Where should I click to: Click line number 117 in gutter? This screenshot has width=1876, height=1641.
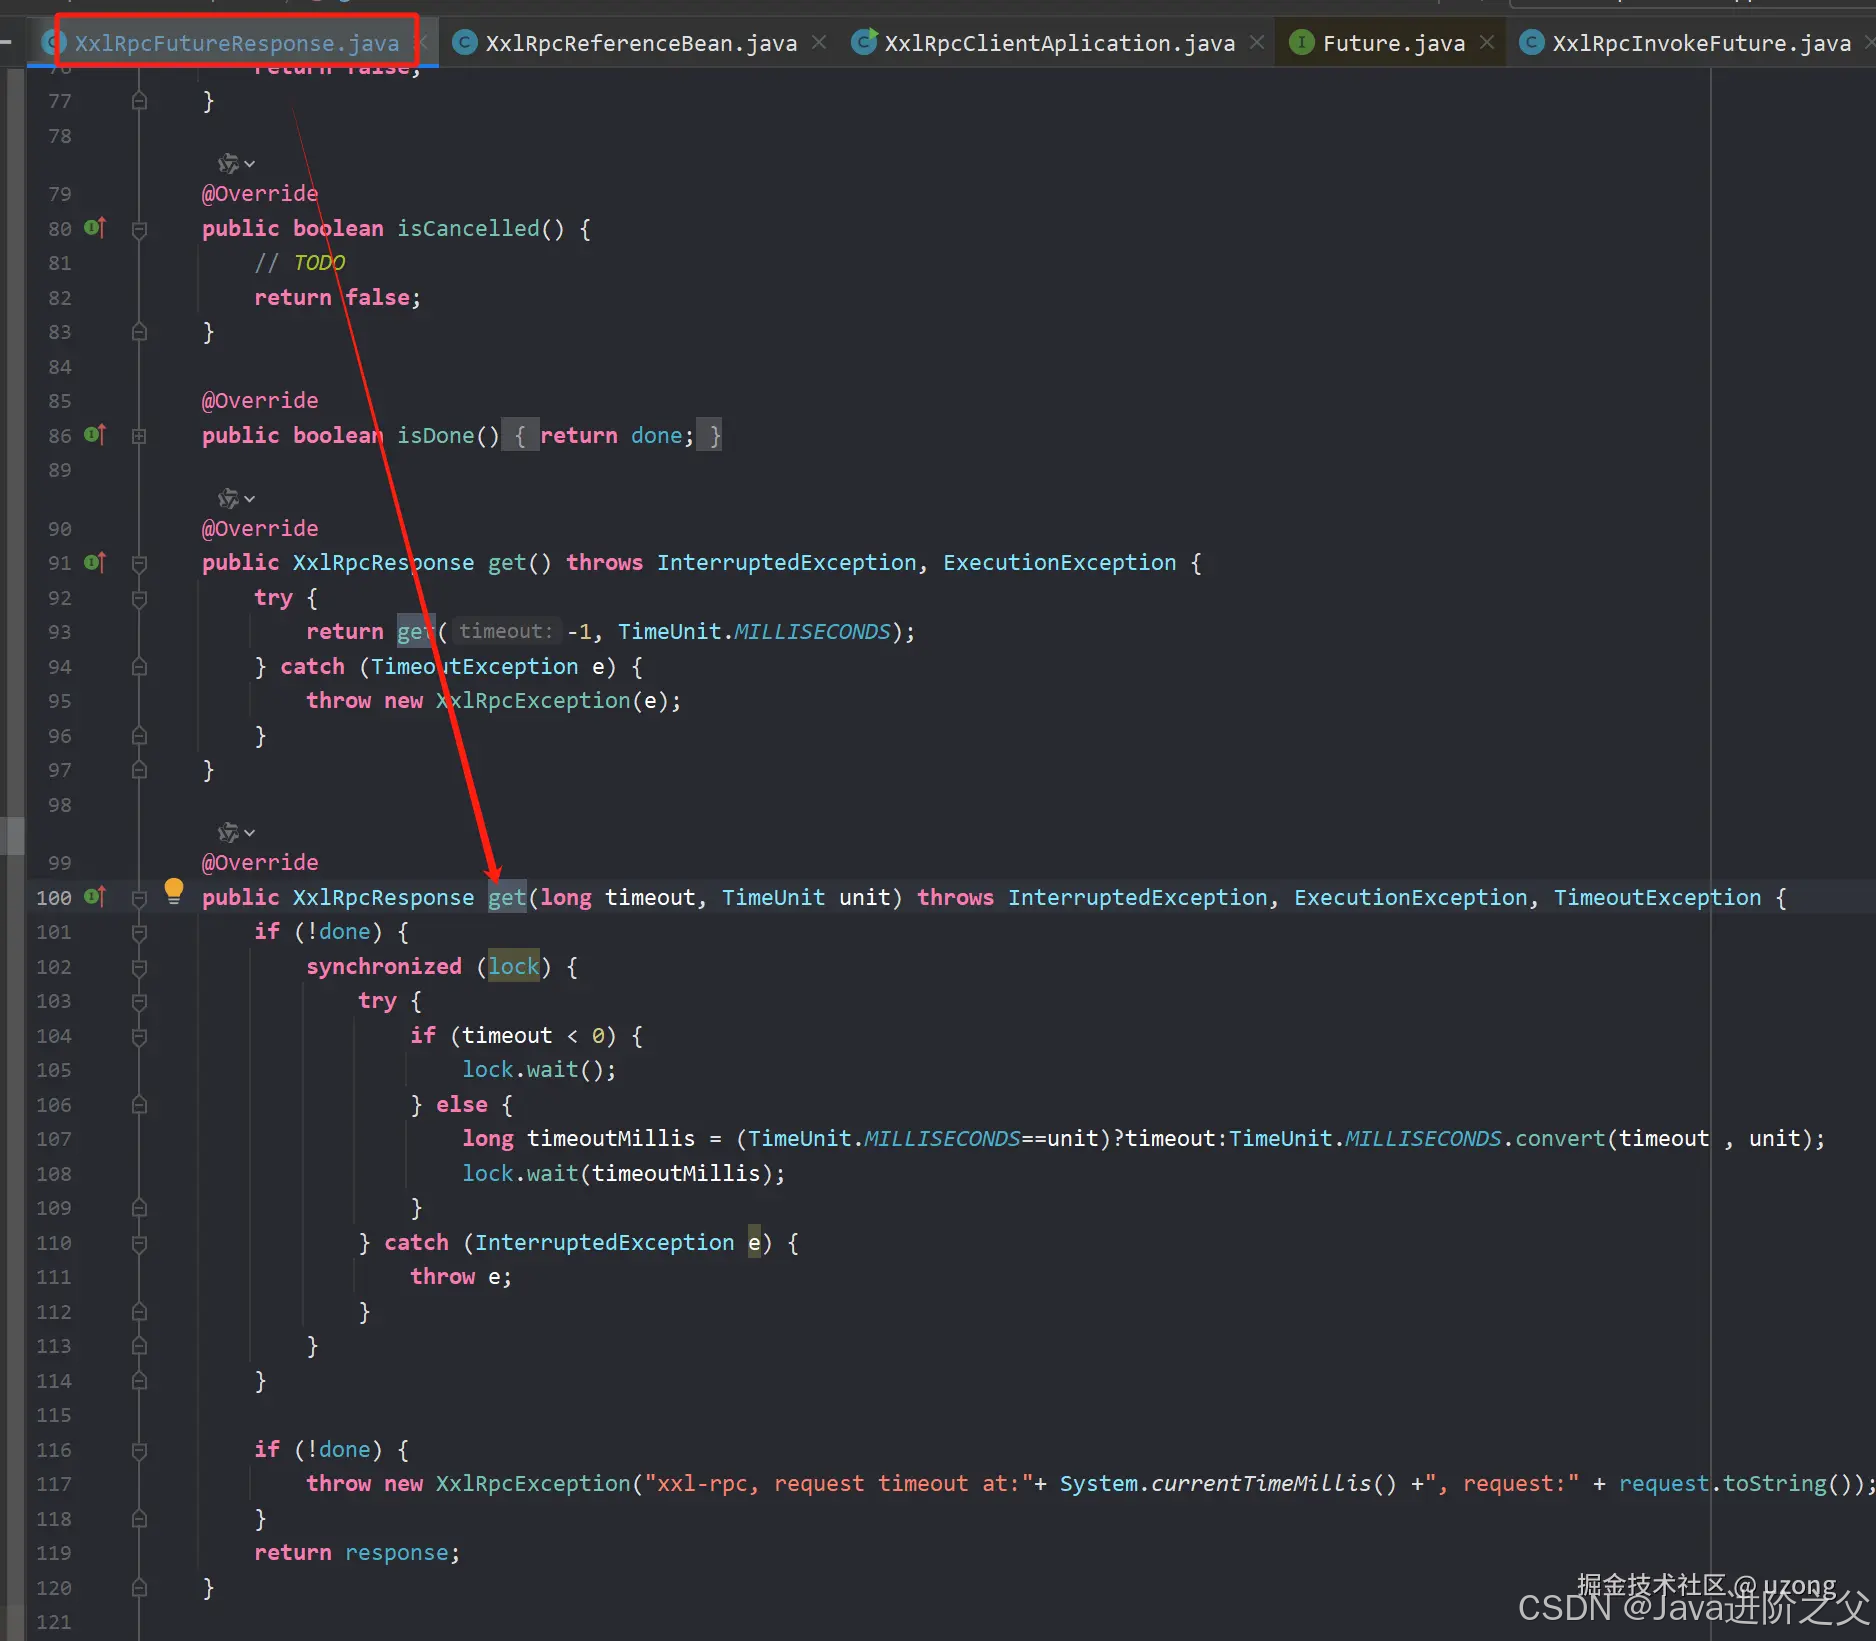click(54, 1484)
